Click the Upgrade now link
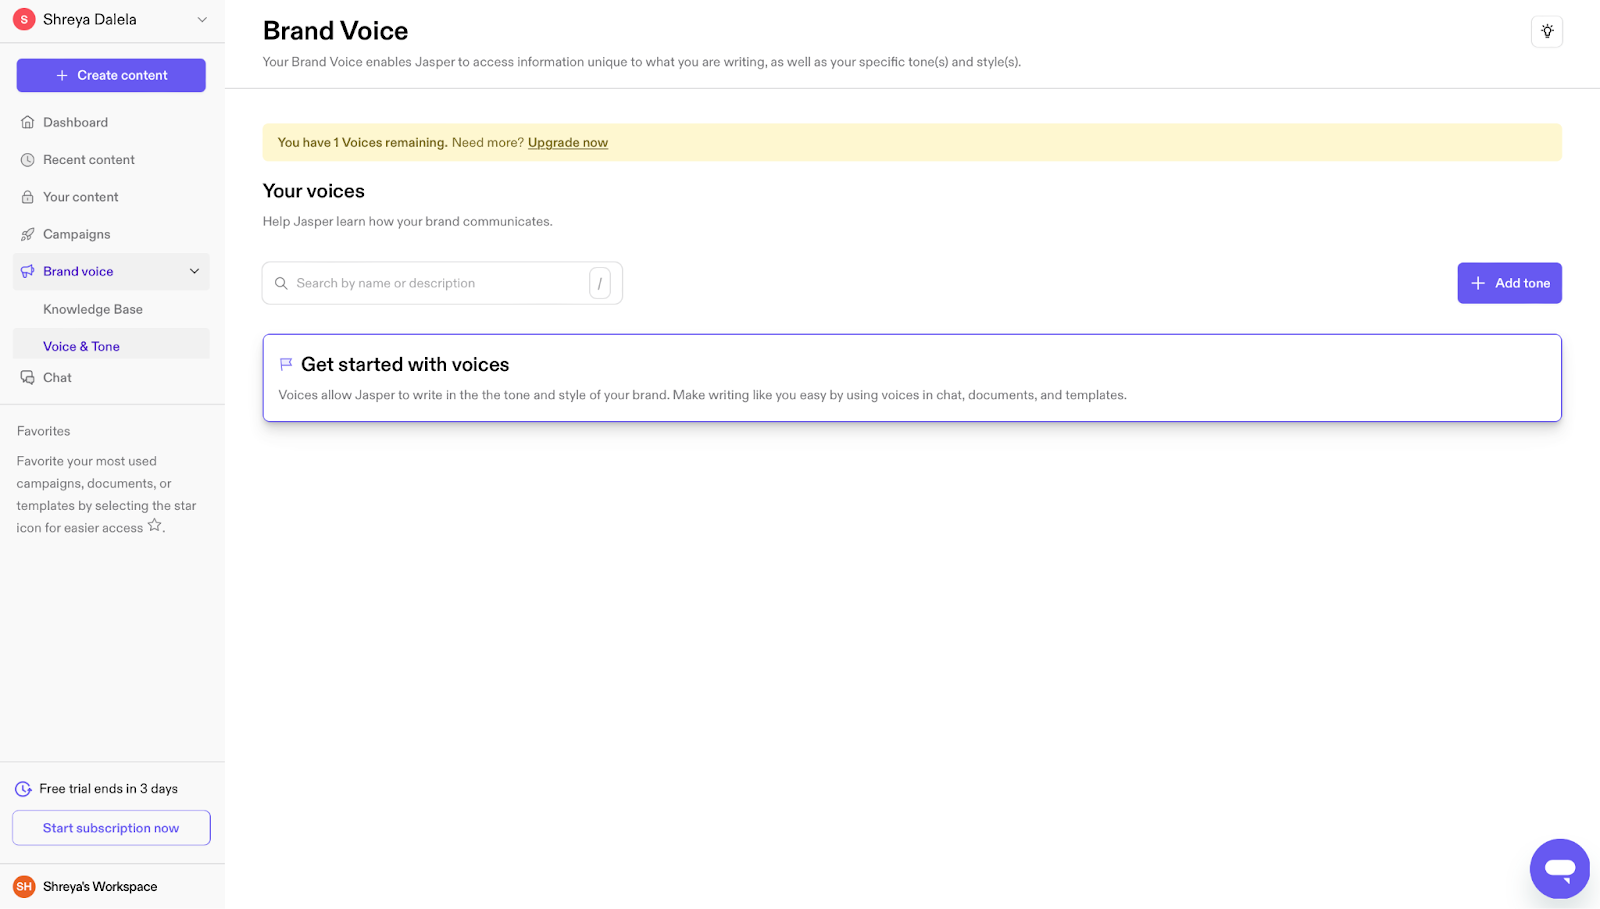Viewport: 1600px width, 909px height. [x=568, y=143]
